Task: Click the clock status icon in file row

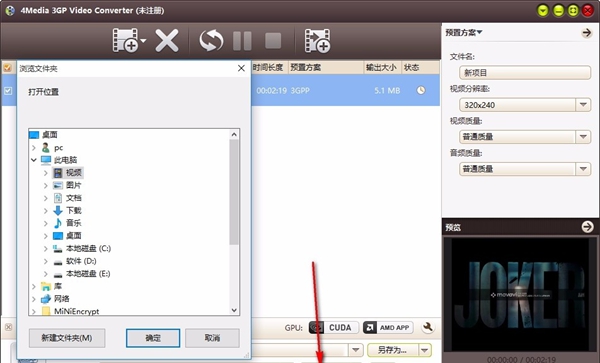Action: [421, 90]
